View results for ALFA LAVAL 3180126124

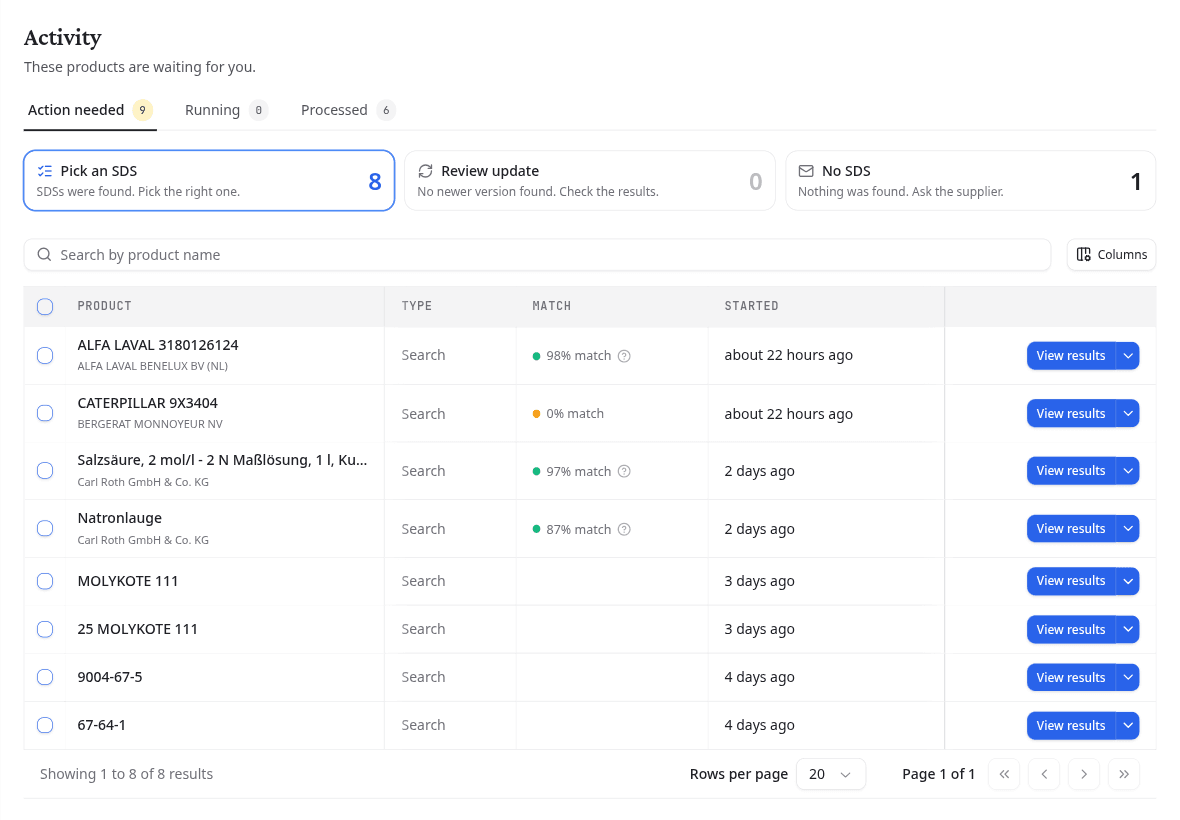(x=1071, y=356)
